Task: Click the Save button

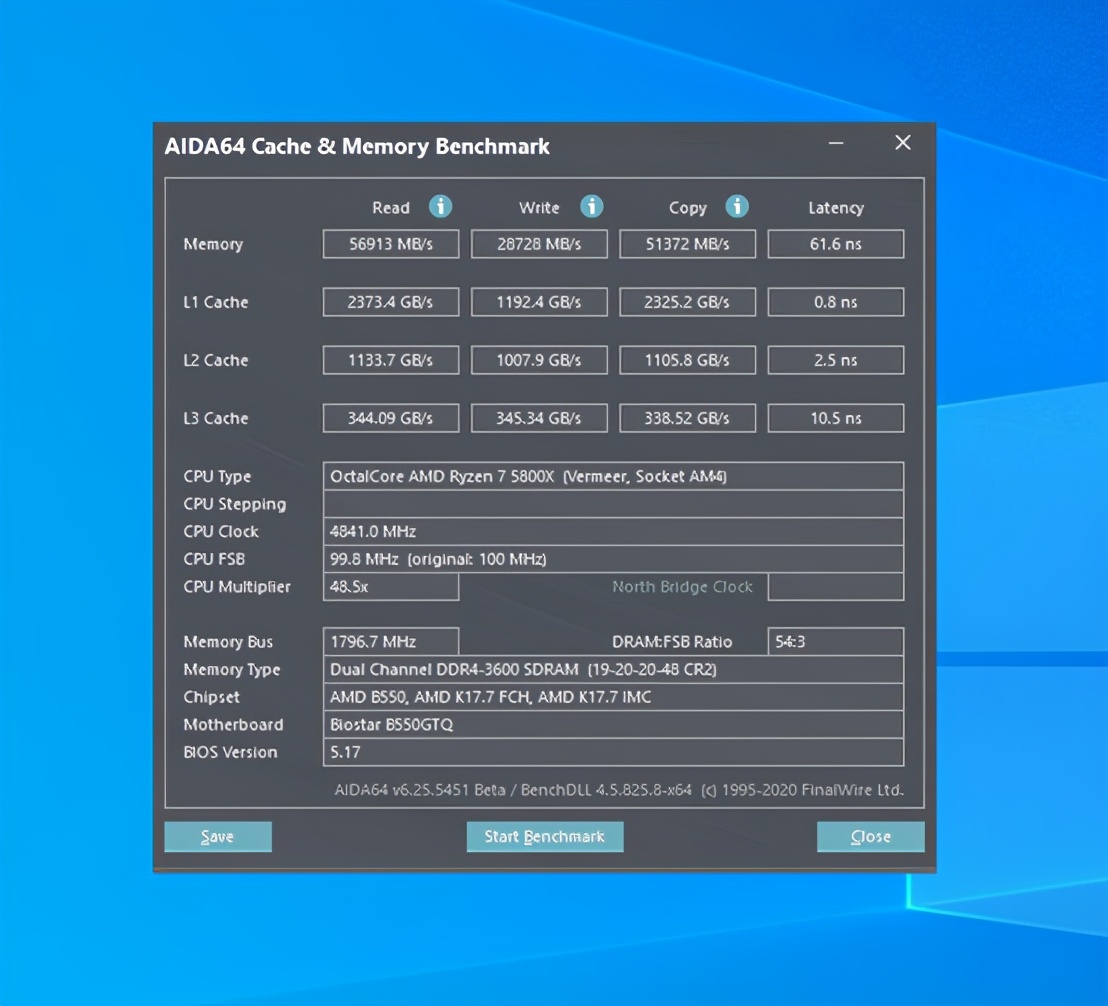Action: 218,837
